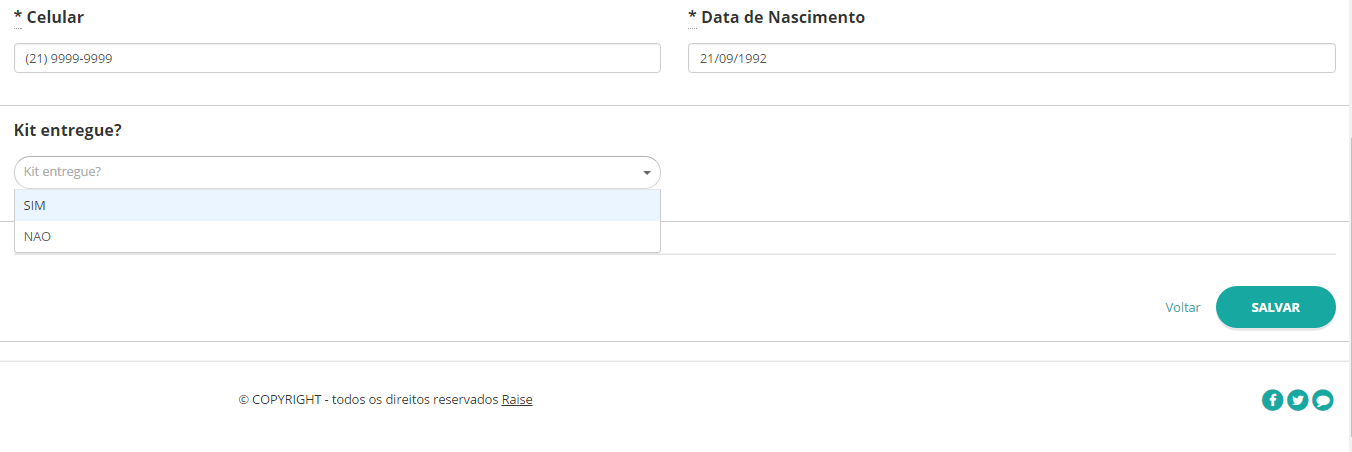The image size is (1352, 452).
Task: Click the Kit entregue? section heading
Action: pyautogui.click(x=68, y=131)
